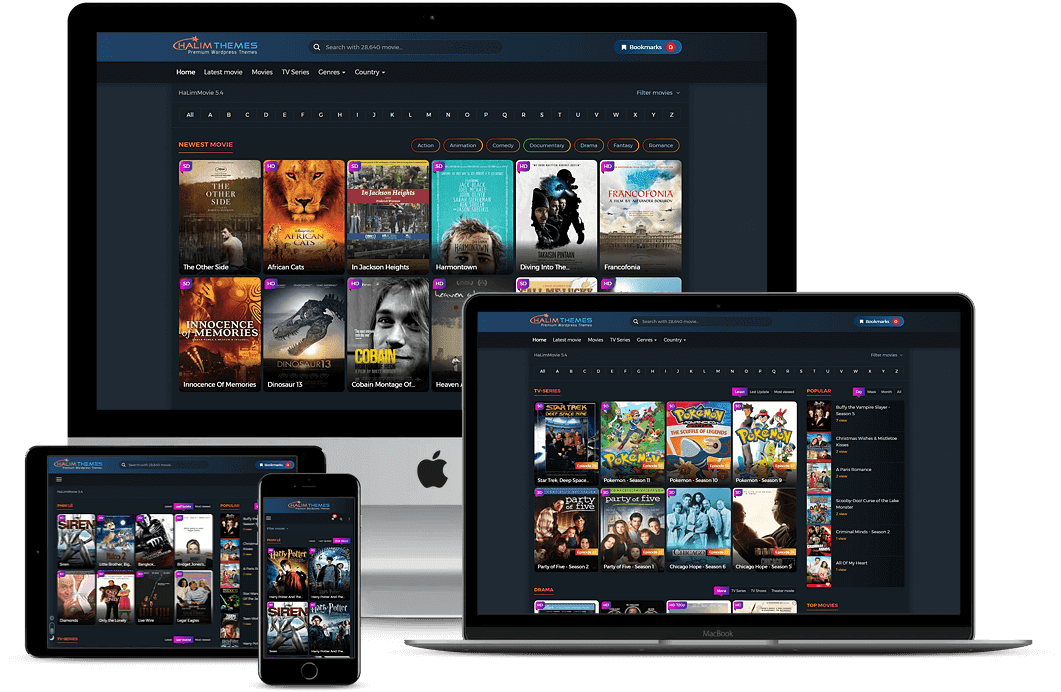
Task: Click the HalimThemes logo on the iMac screen
Action: coord(215,46)
